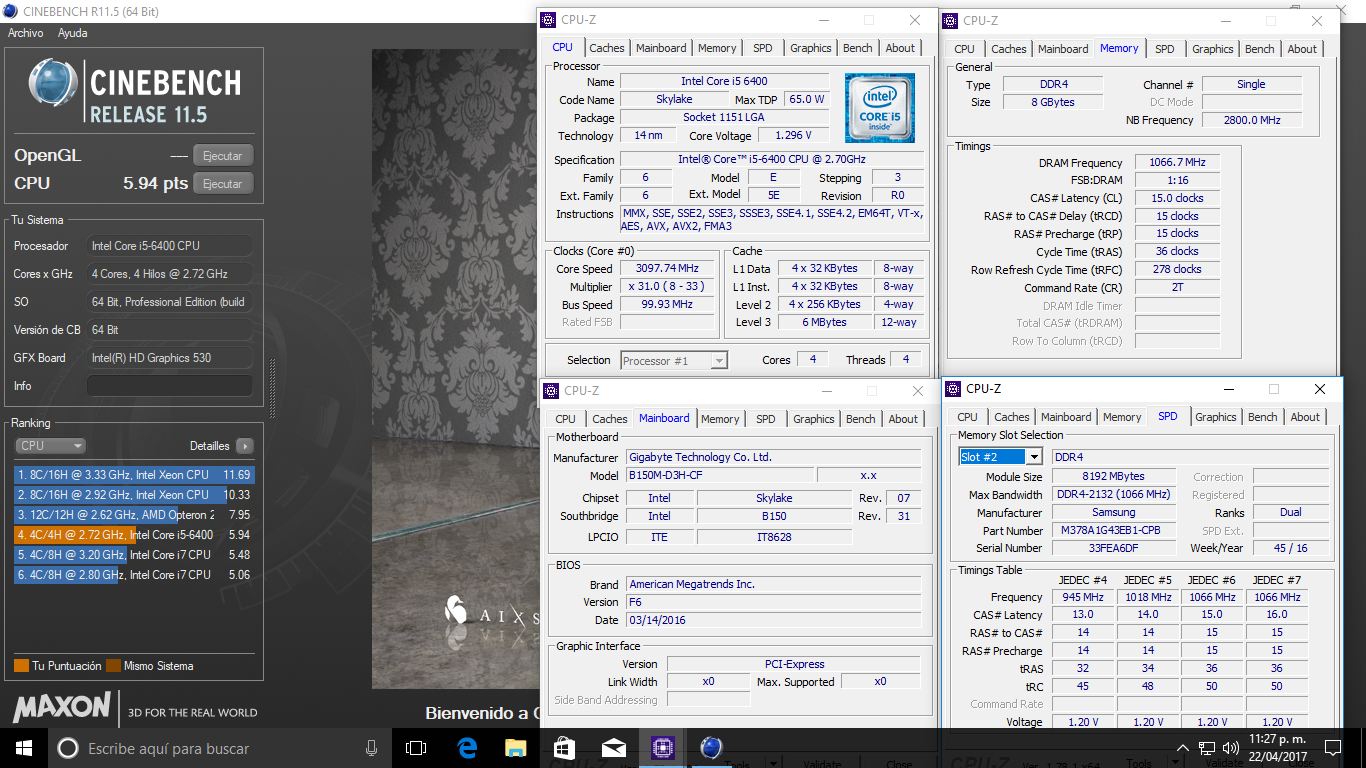
Task: Click the Info field in Tu Sistema
Action: [x=170, y=386]
